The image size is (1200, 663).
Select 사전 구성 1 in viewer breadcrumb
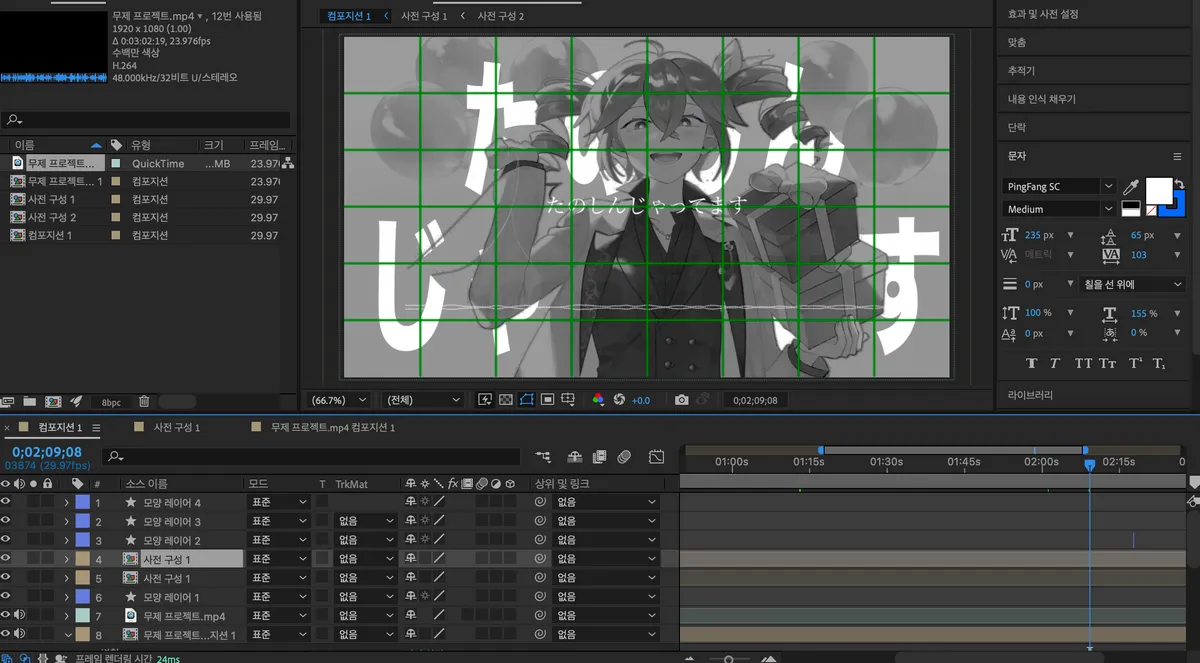coord(424,16)
